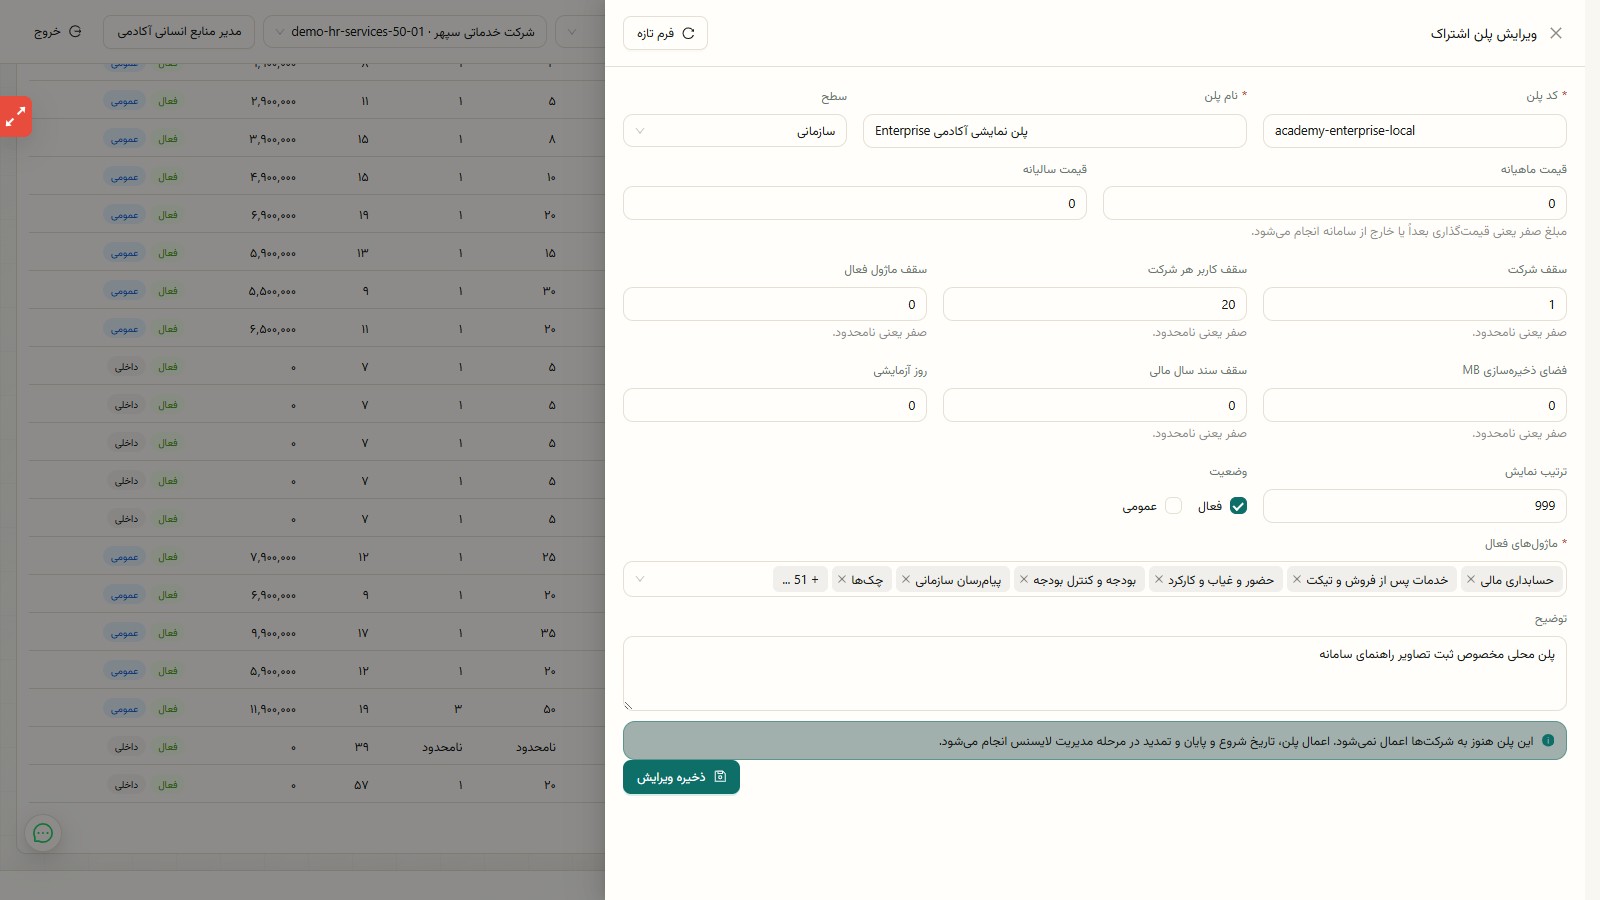The height and width of the screenshot is (900, 1600).
Task: Remove the پیام‌رسان سازمانی tag
Action: point(906,580)
